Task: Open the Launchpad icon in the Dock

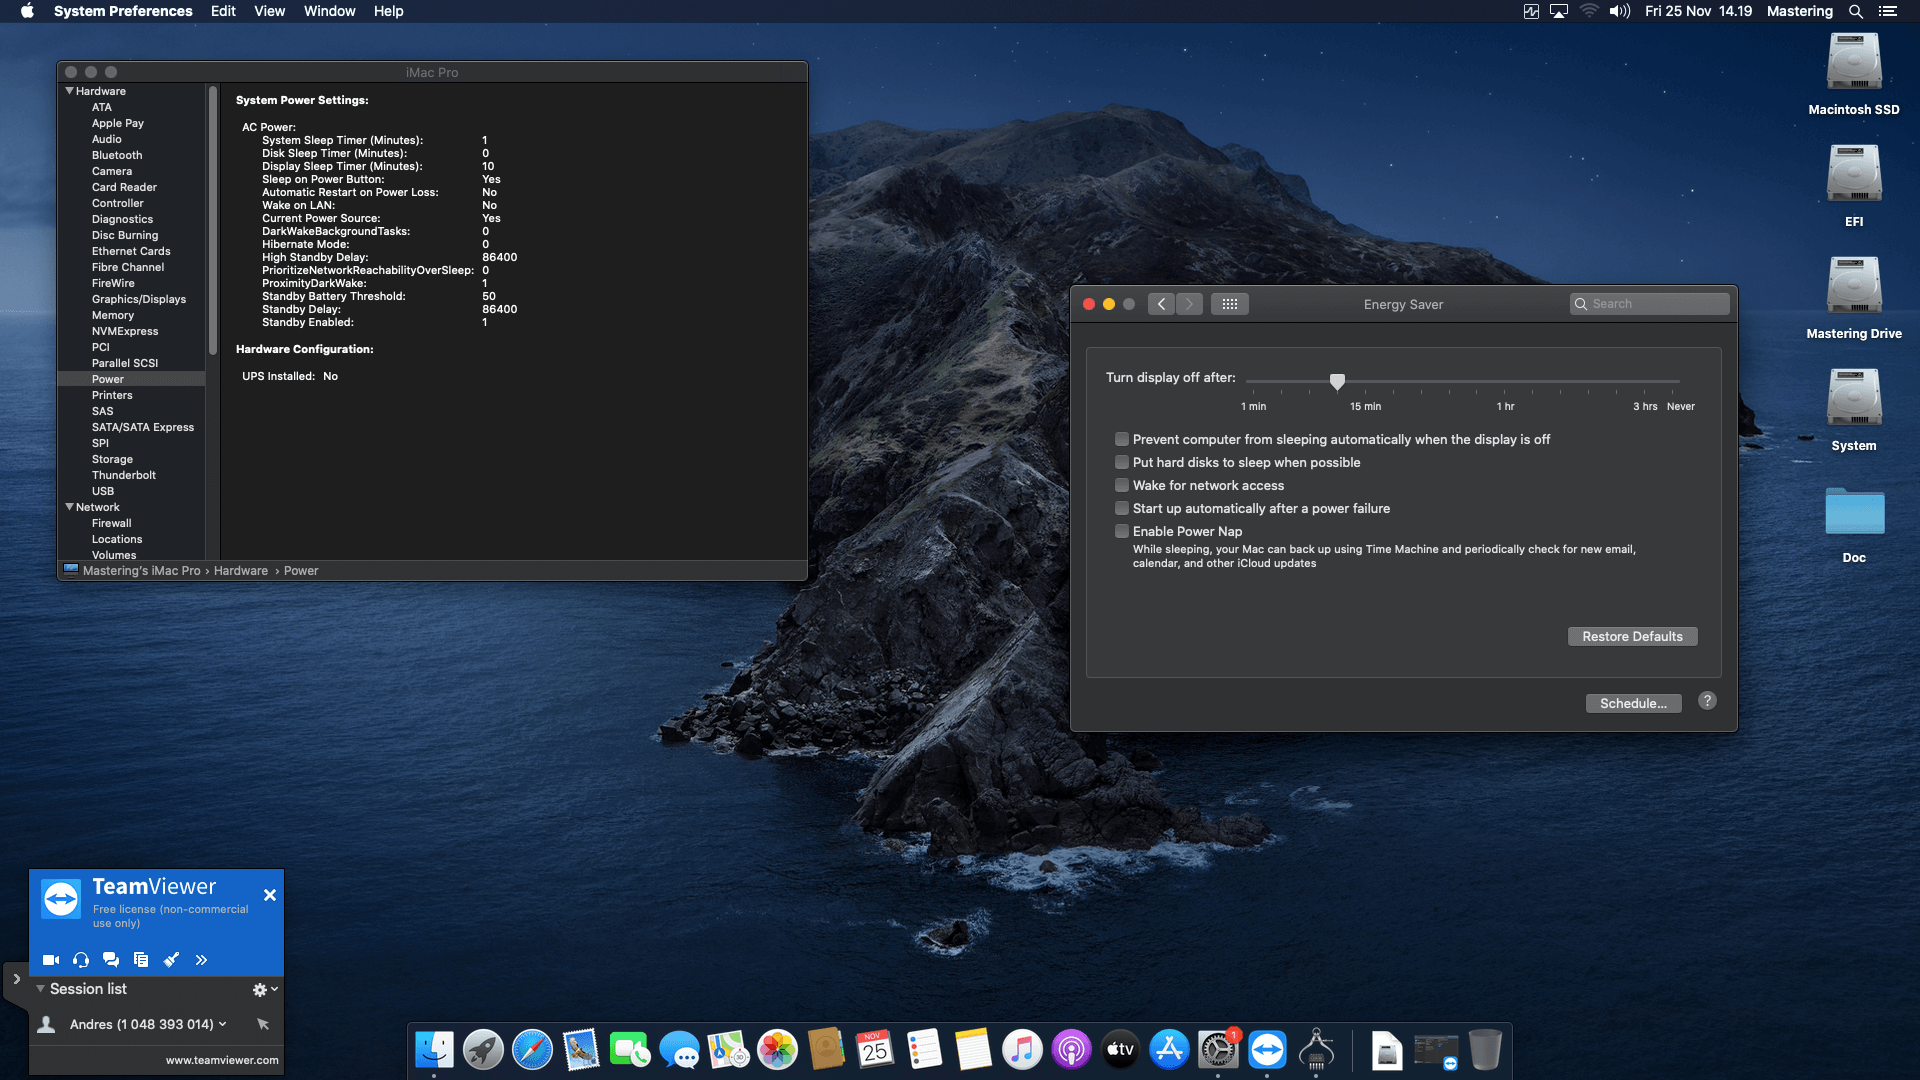Action: coord(483,1049)
